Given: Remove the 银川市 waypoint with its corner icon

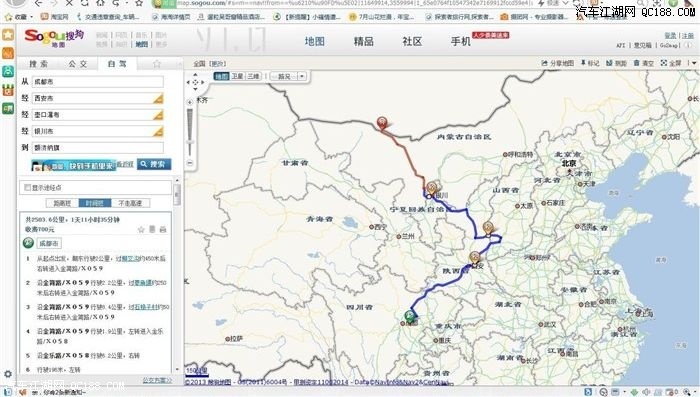Looking at the screenshot, I should [158, 131].
